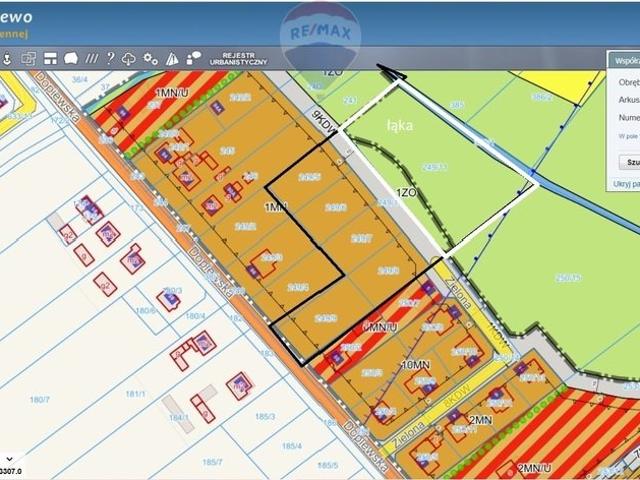Click parcel number 181/1
Viewport: 640px width, 480px height.
[135, 394]
